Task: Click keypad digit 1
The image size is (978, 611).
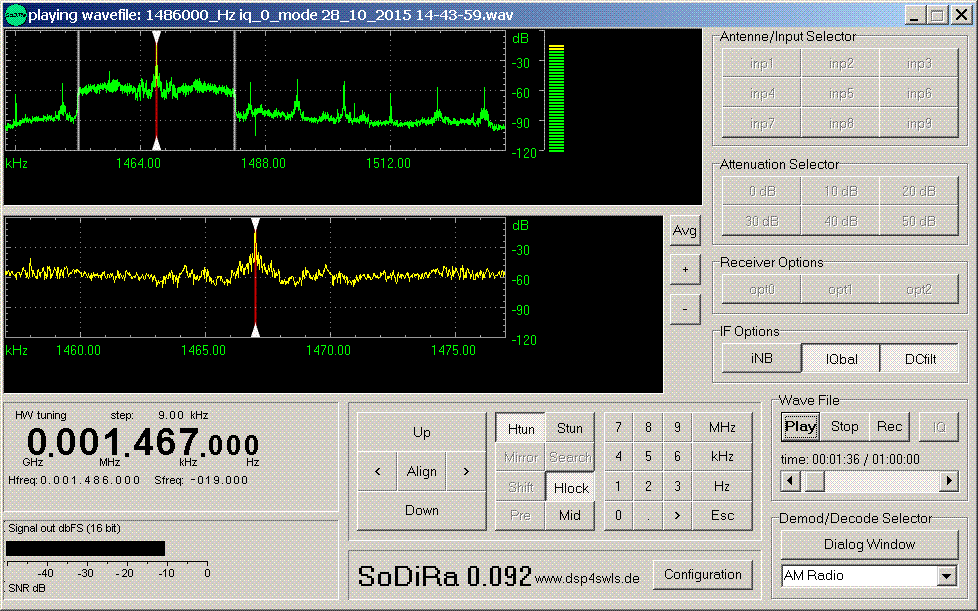Action: click(x=618, y=486)
